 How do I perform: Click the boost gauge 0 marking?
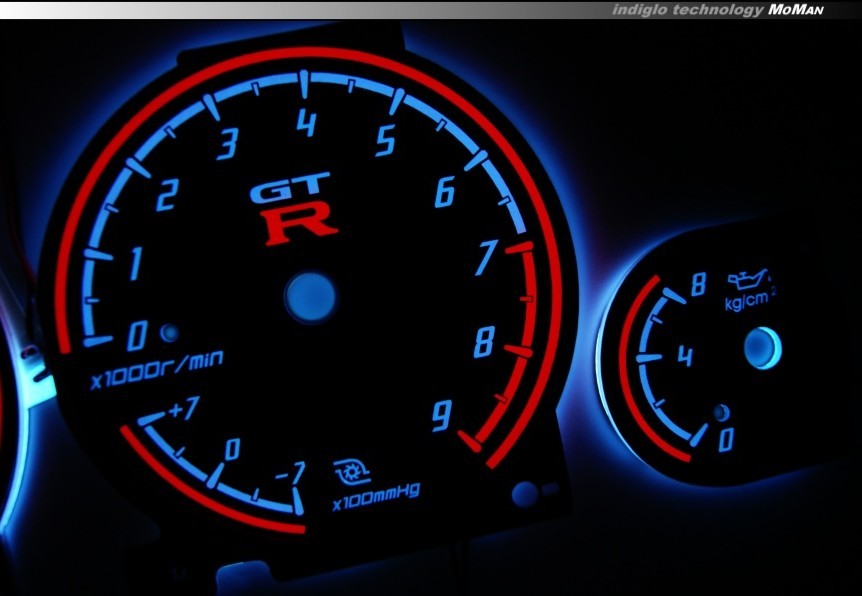[233, 449]
